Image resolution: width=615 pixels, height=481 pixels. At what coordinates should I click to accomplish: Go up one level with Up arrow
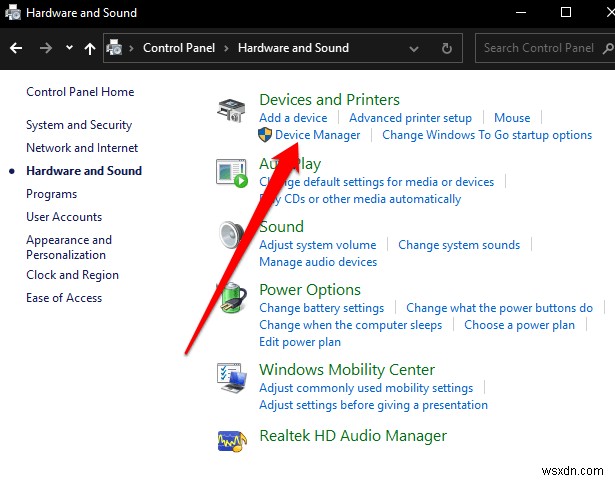click(90, 49)
